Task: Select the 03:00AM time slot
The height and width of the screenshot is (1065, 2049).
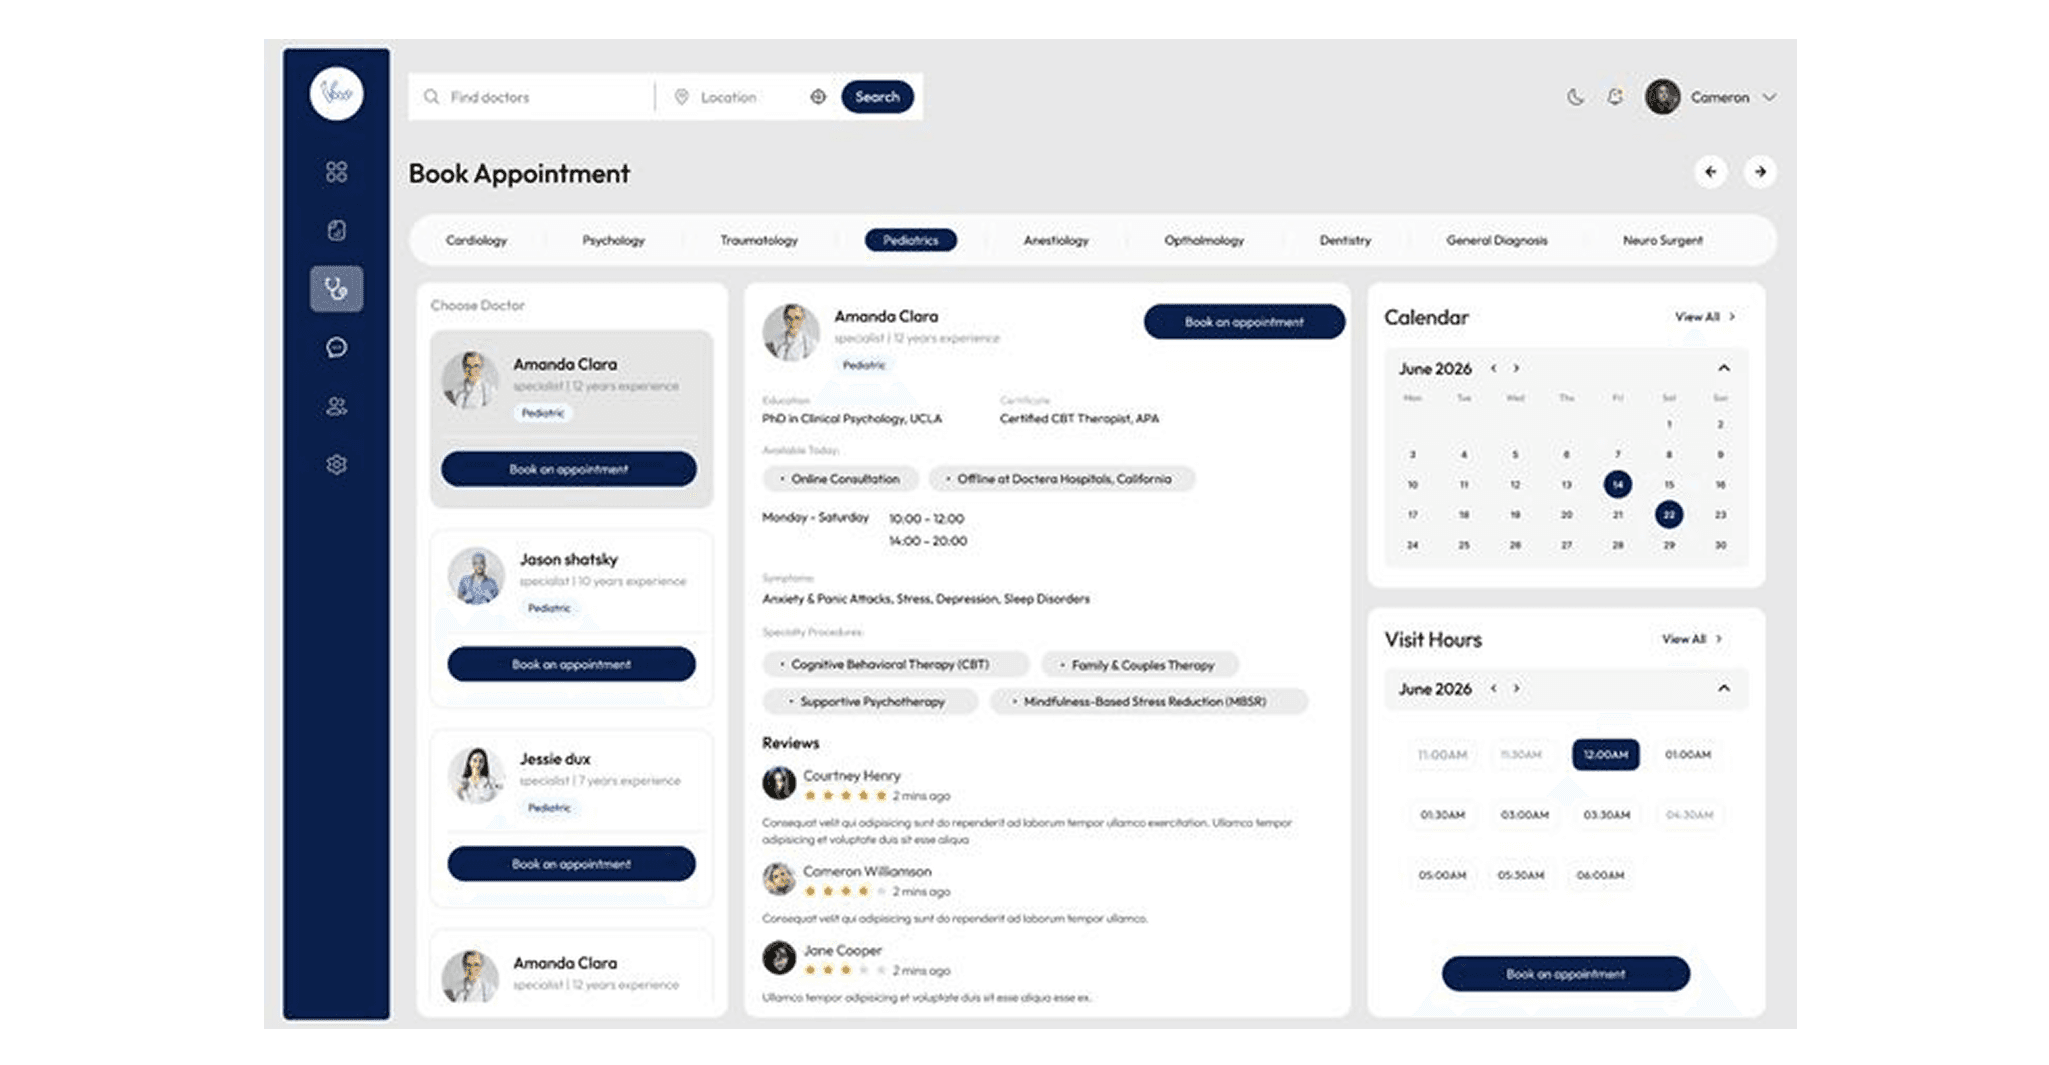Action: [1524, 815]
